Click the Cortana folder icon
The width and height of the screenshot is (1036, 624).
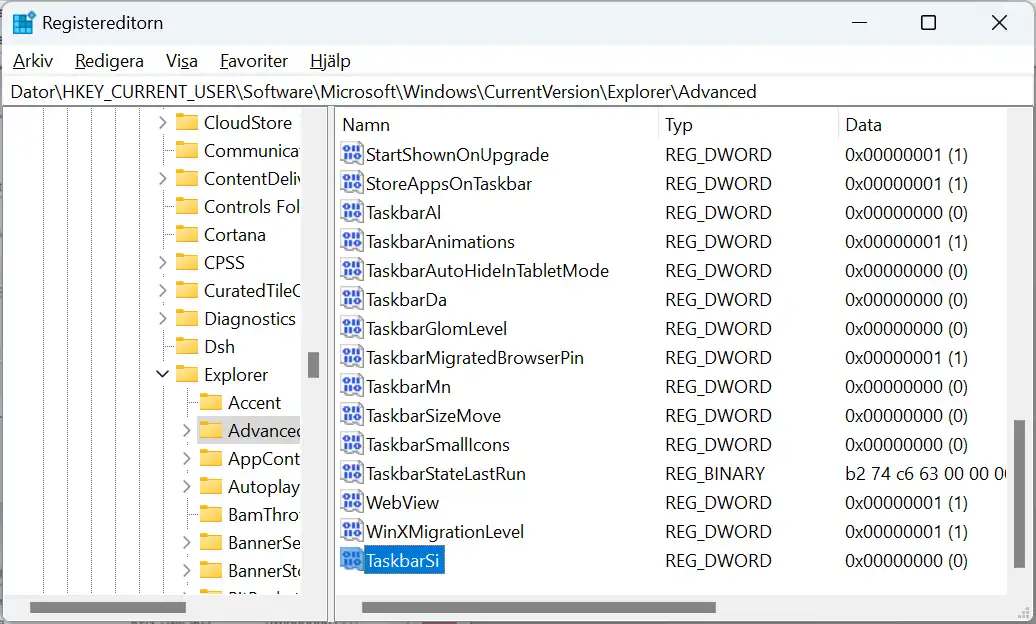tap(187, 235)
